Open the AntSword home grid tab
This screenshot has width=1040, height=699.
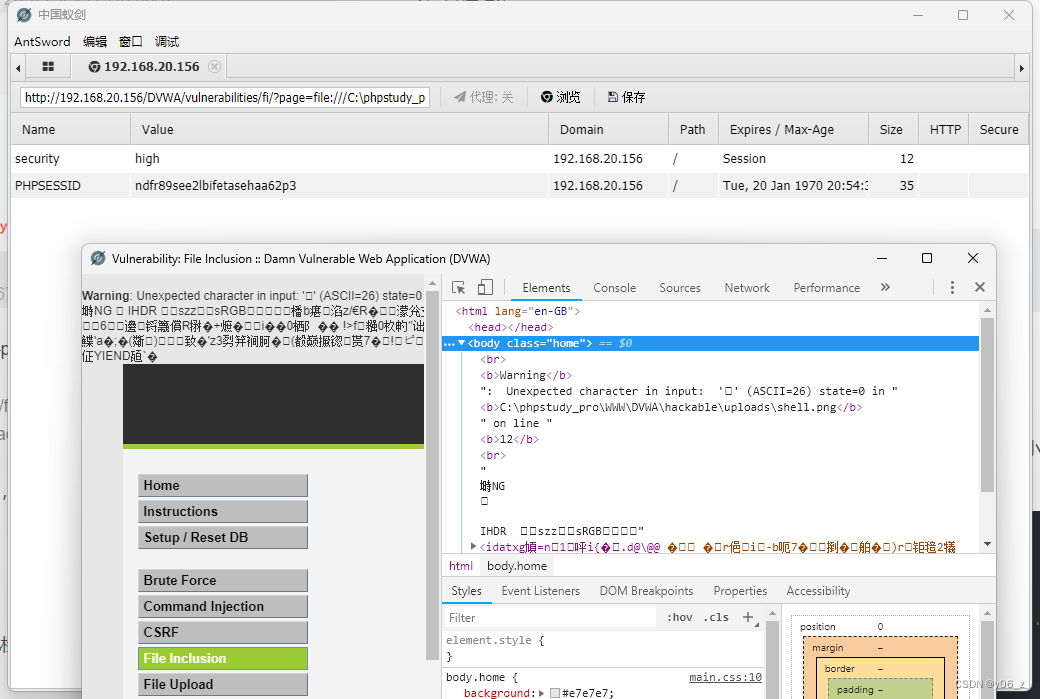48,66
